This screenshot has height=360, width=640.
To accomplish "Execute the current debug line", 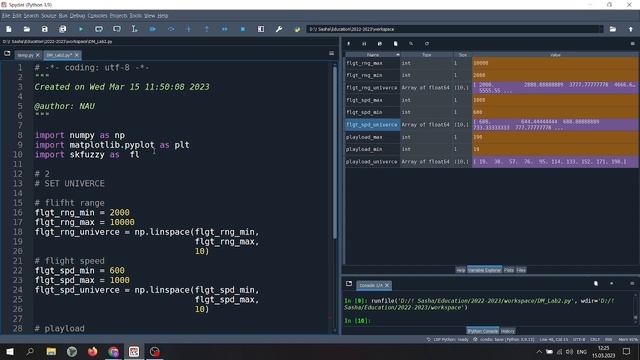I will click(x=171, y=29).
